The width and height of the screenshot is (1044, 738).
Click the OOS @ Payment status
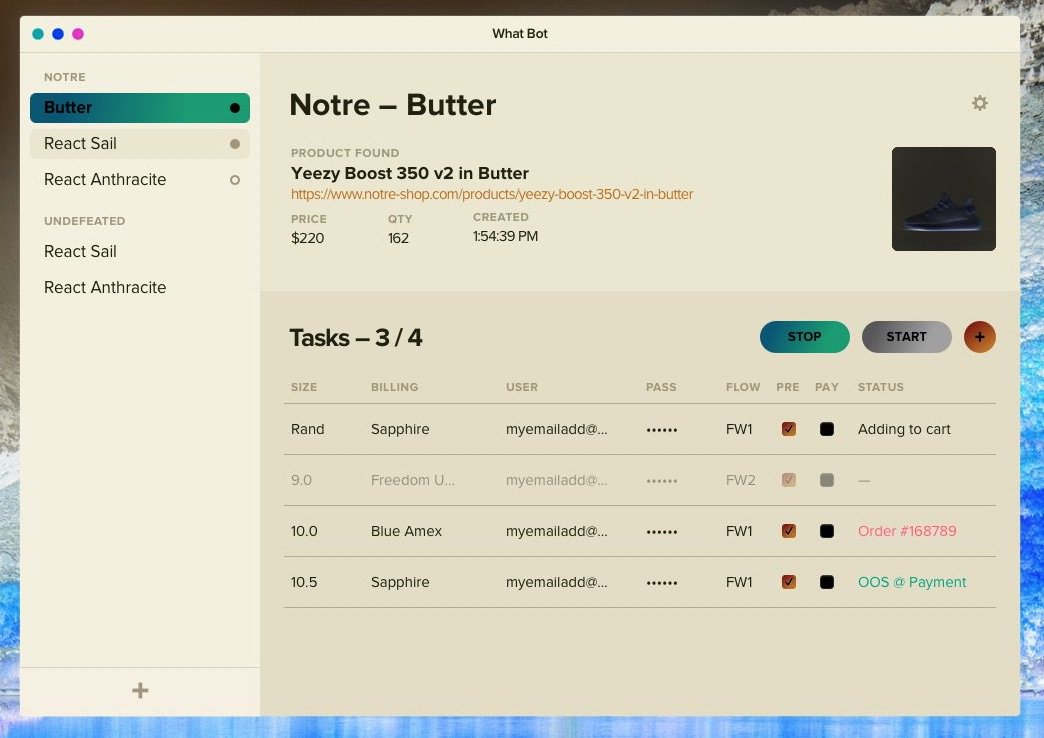[x=912, y=582]
